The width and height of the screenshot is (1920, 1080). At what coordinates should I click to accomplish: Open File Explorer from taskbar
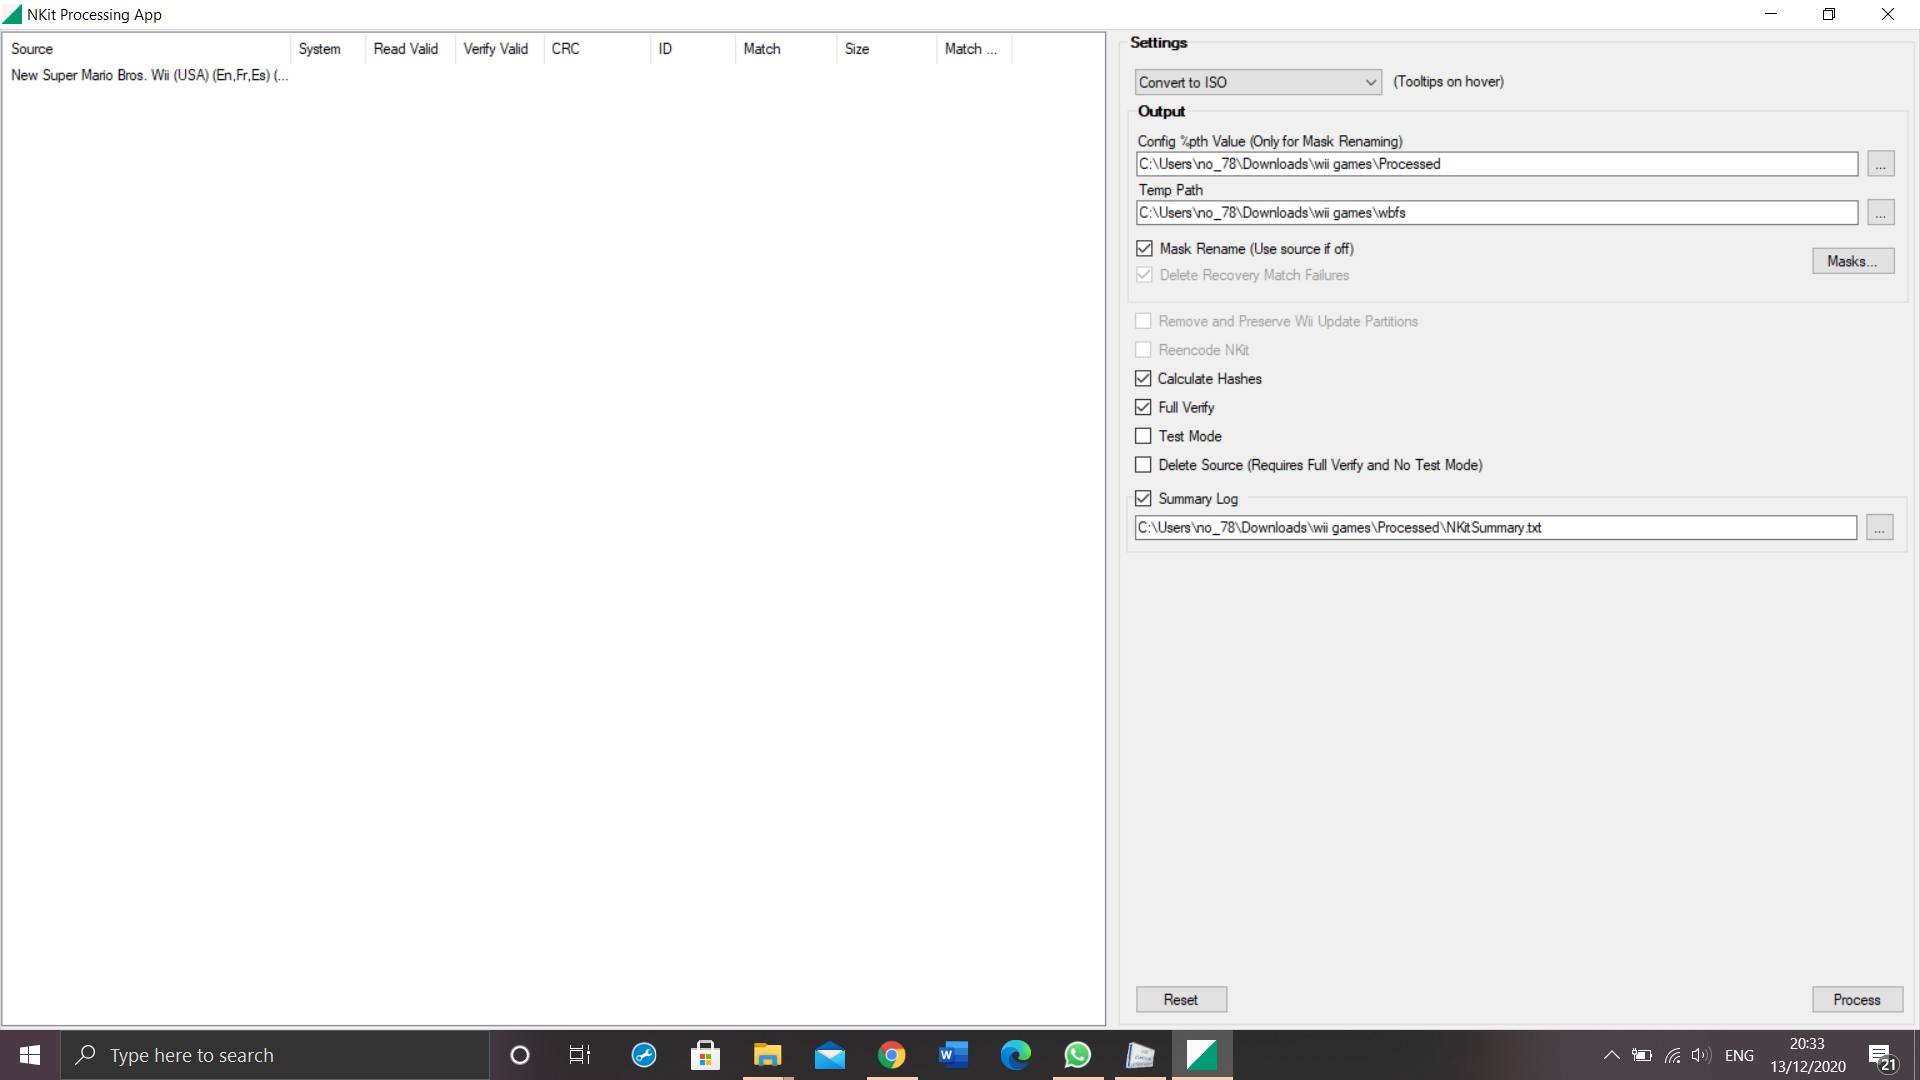tap(767, 1055)
